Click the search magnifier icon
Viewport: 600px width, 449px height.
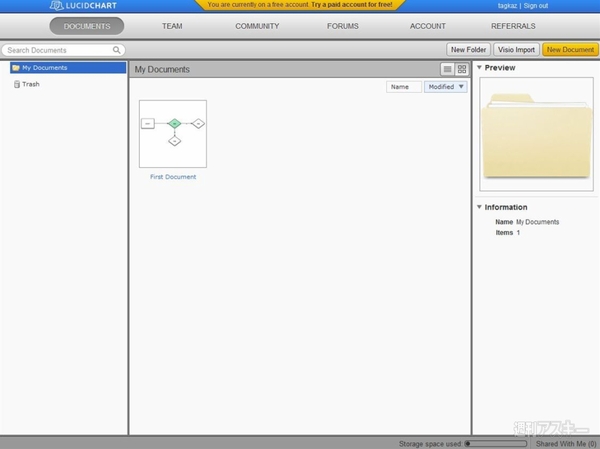pos(116,50)
